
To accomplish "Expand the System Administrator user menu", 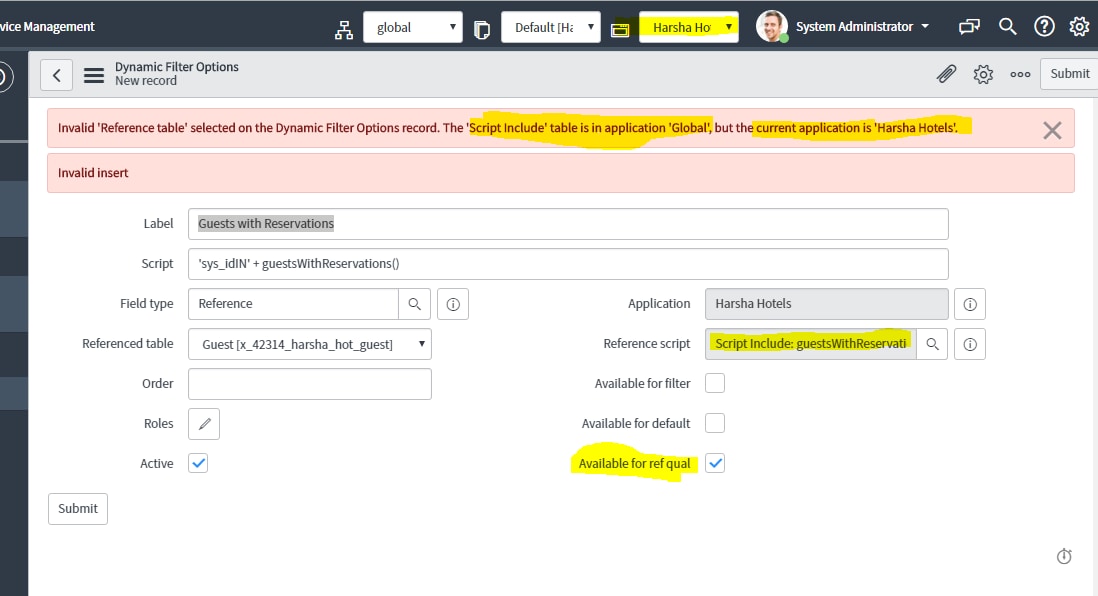I will point(862,27).
